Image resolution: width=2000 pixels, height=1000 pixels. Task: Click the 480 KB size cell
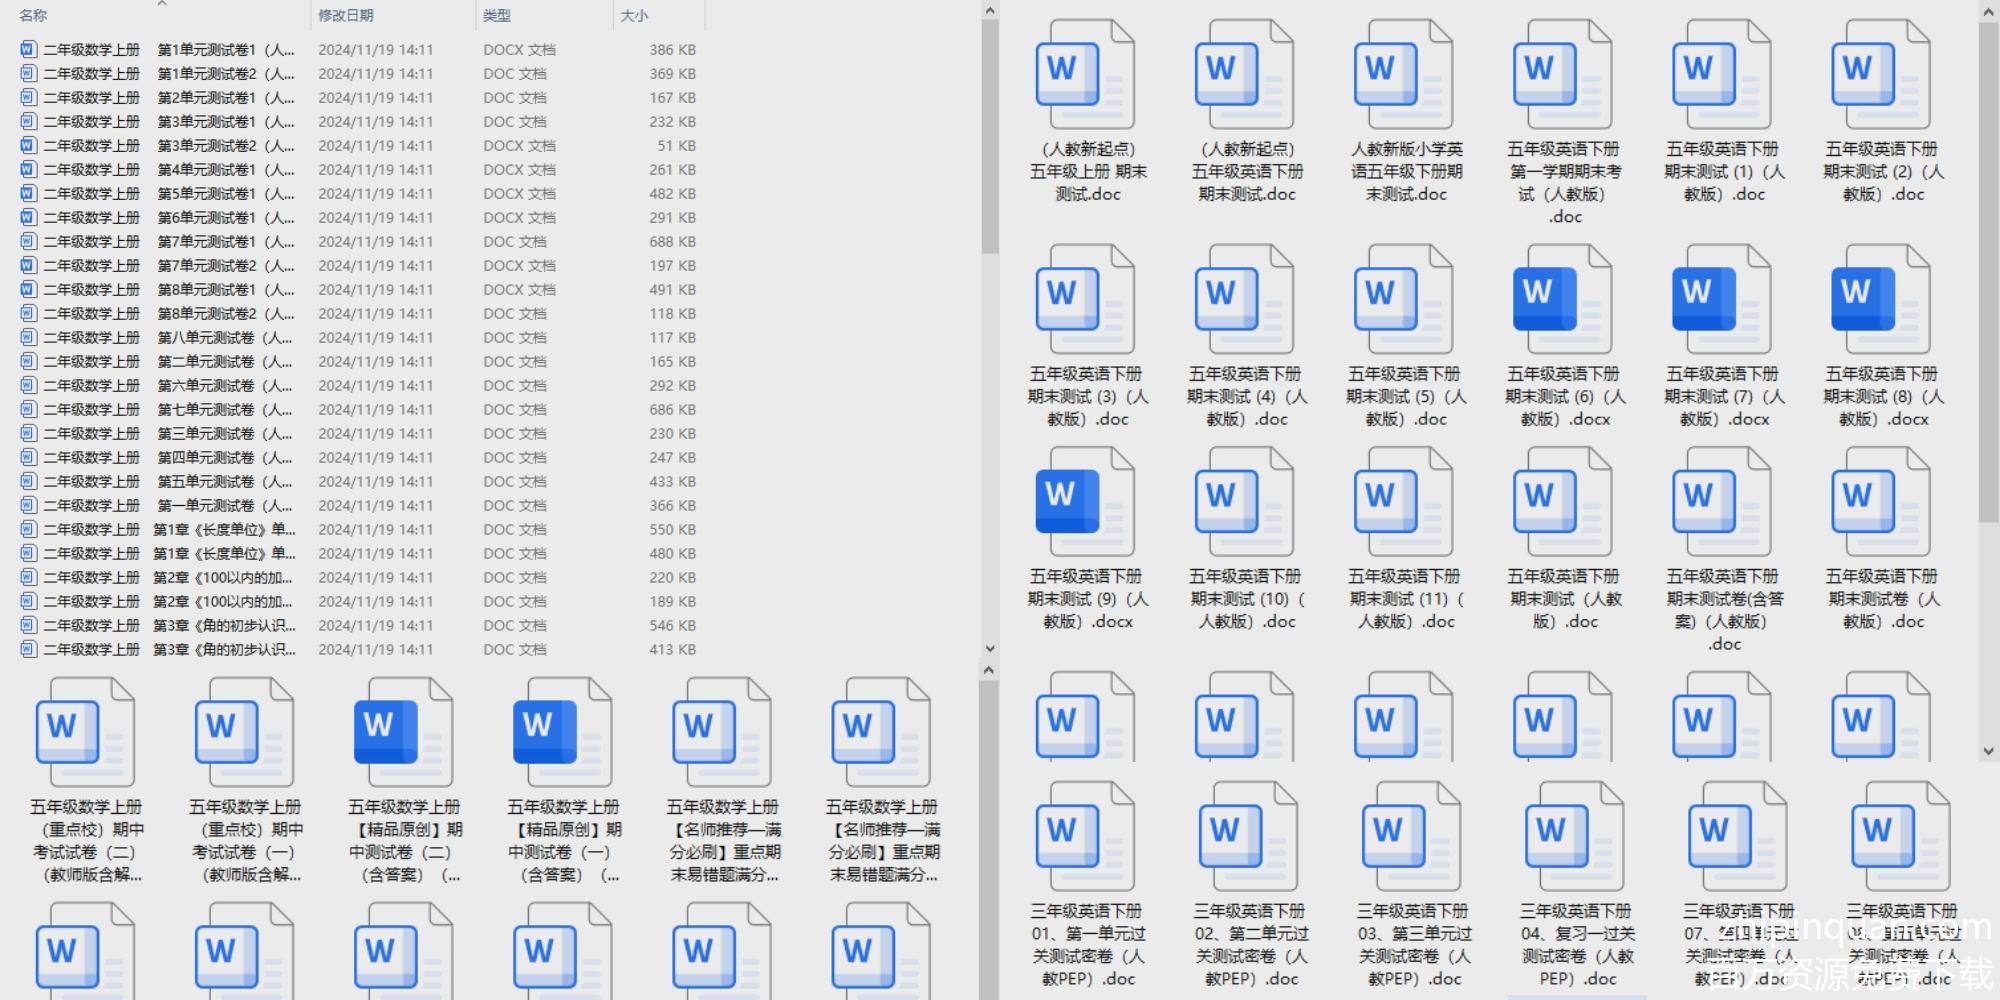point(672,553)
